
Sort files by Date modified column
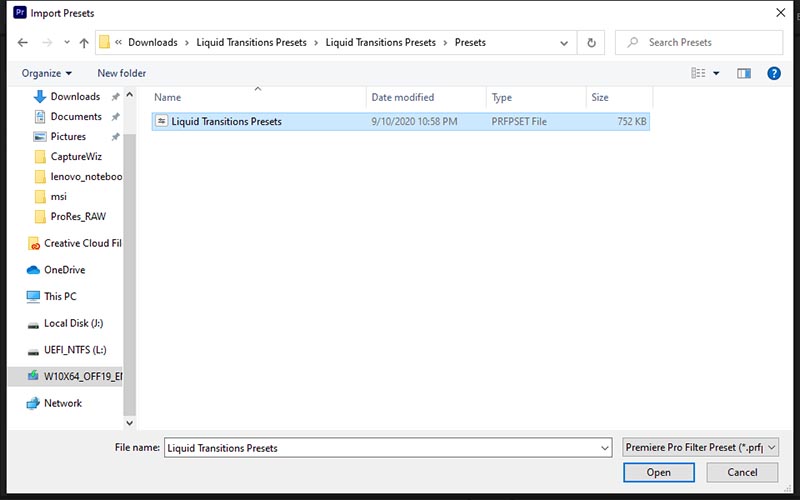pyautogui.click(x=426, y=97)
